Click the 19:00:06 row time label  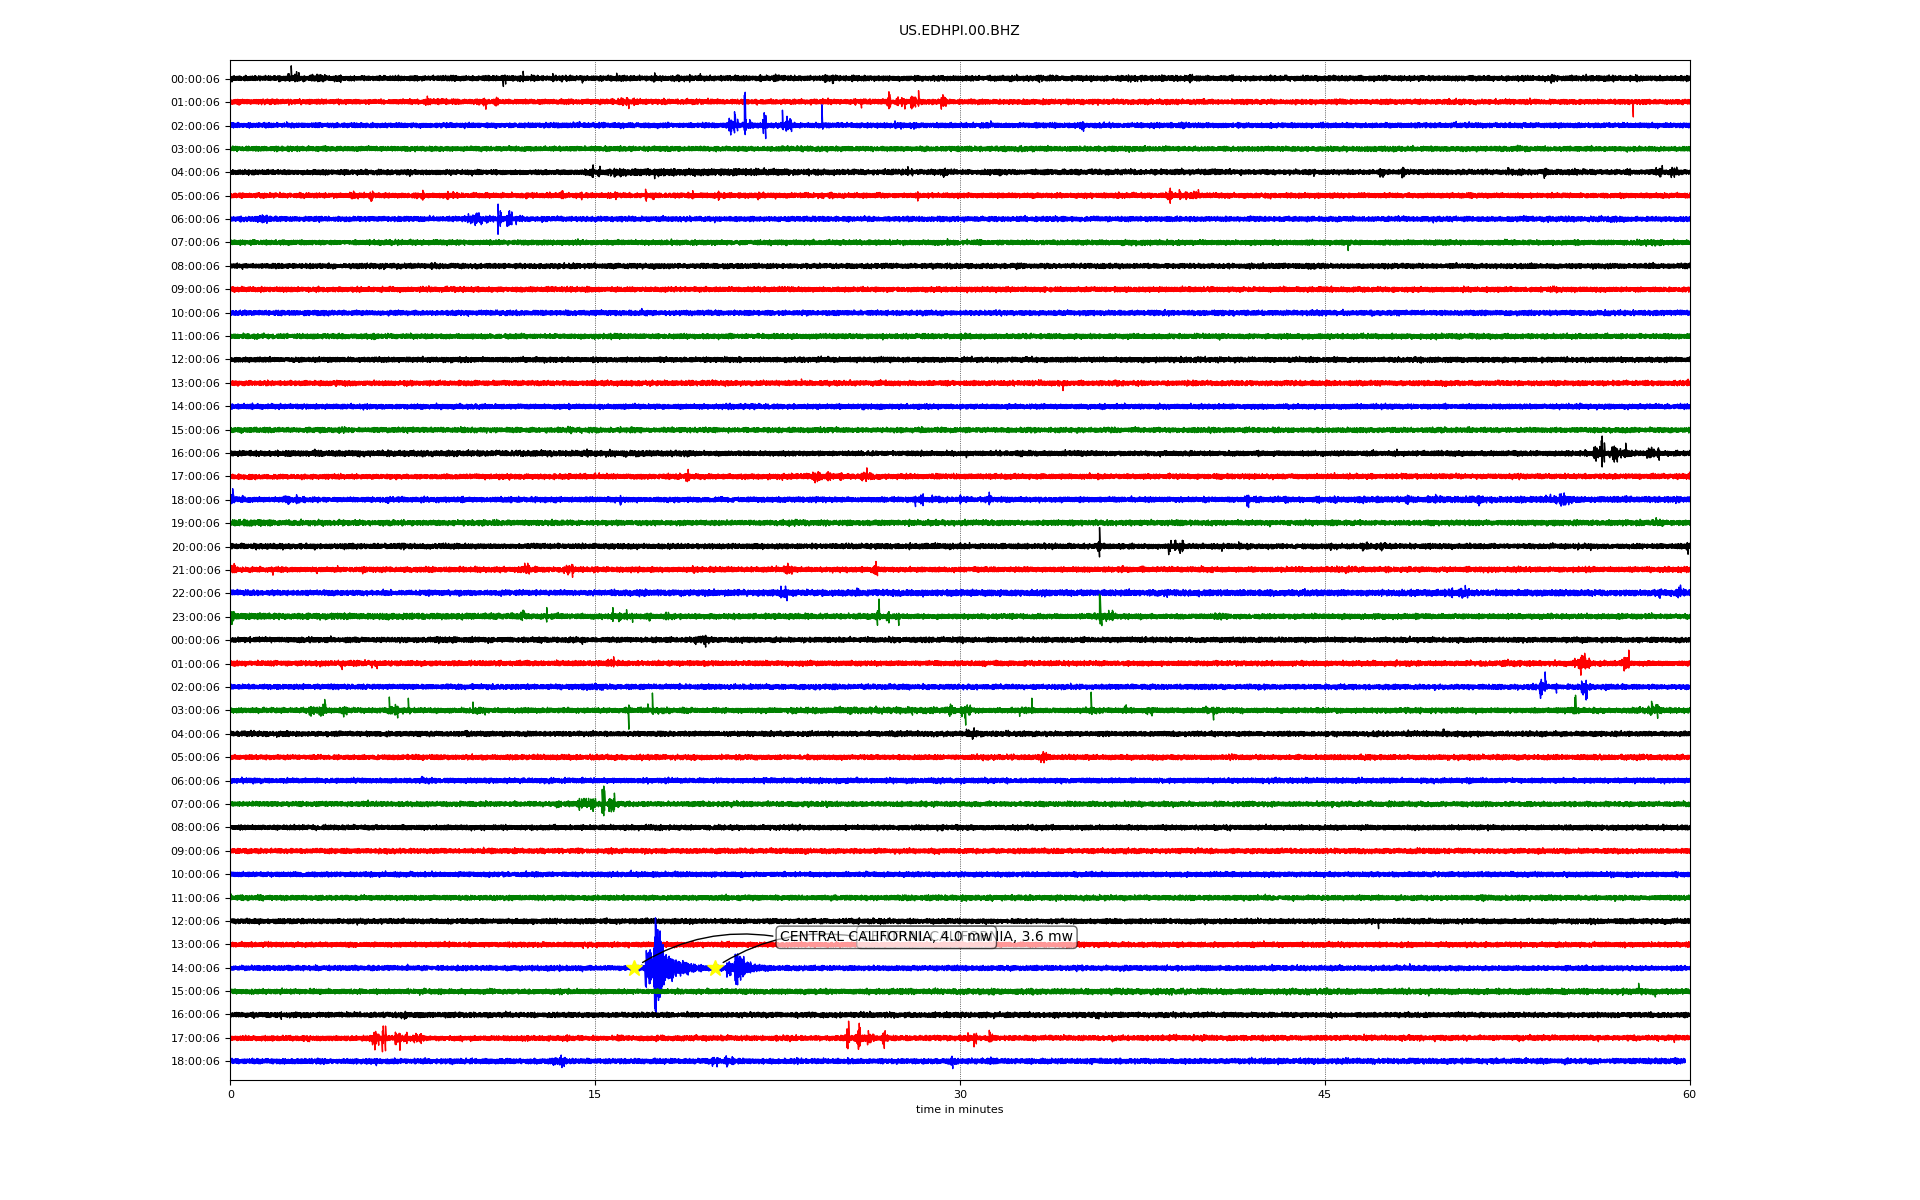[x=195, y=524]
